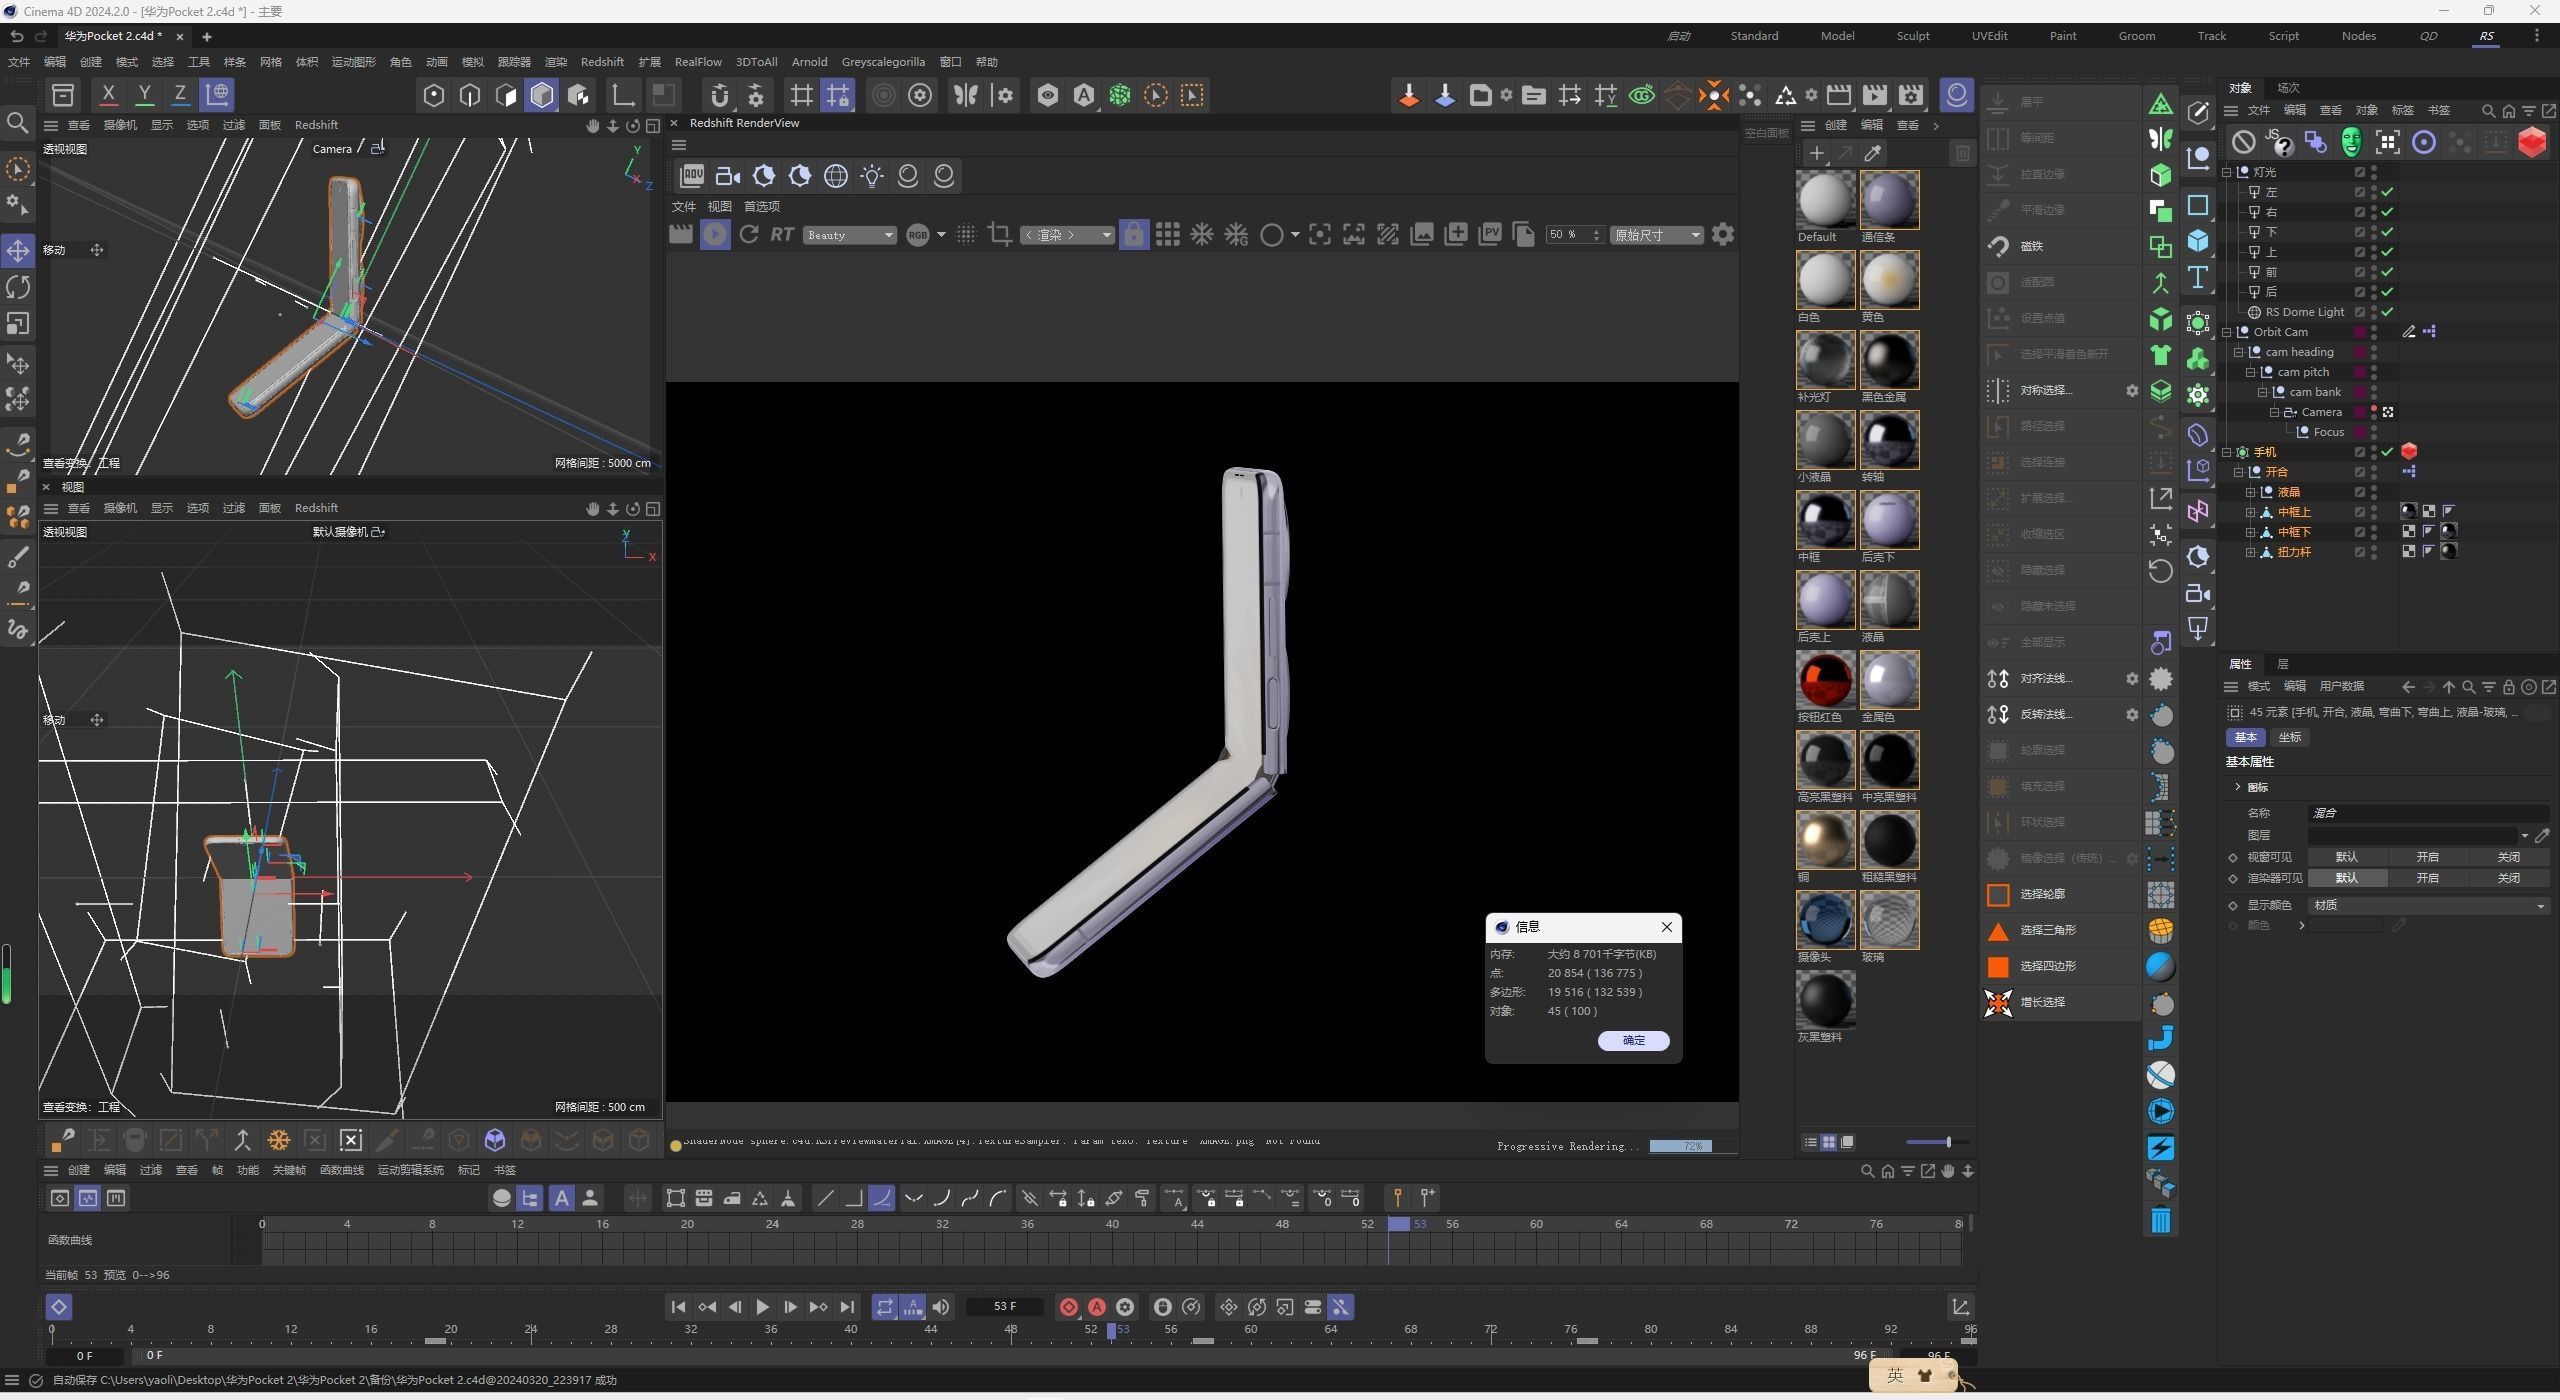Open the 原始尺寸 size dropdown
Viewport: 2560px width, 1400px height.
coord(1656,235)
